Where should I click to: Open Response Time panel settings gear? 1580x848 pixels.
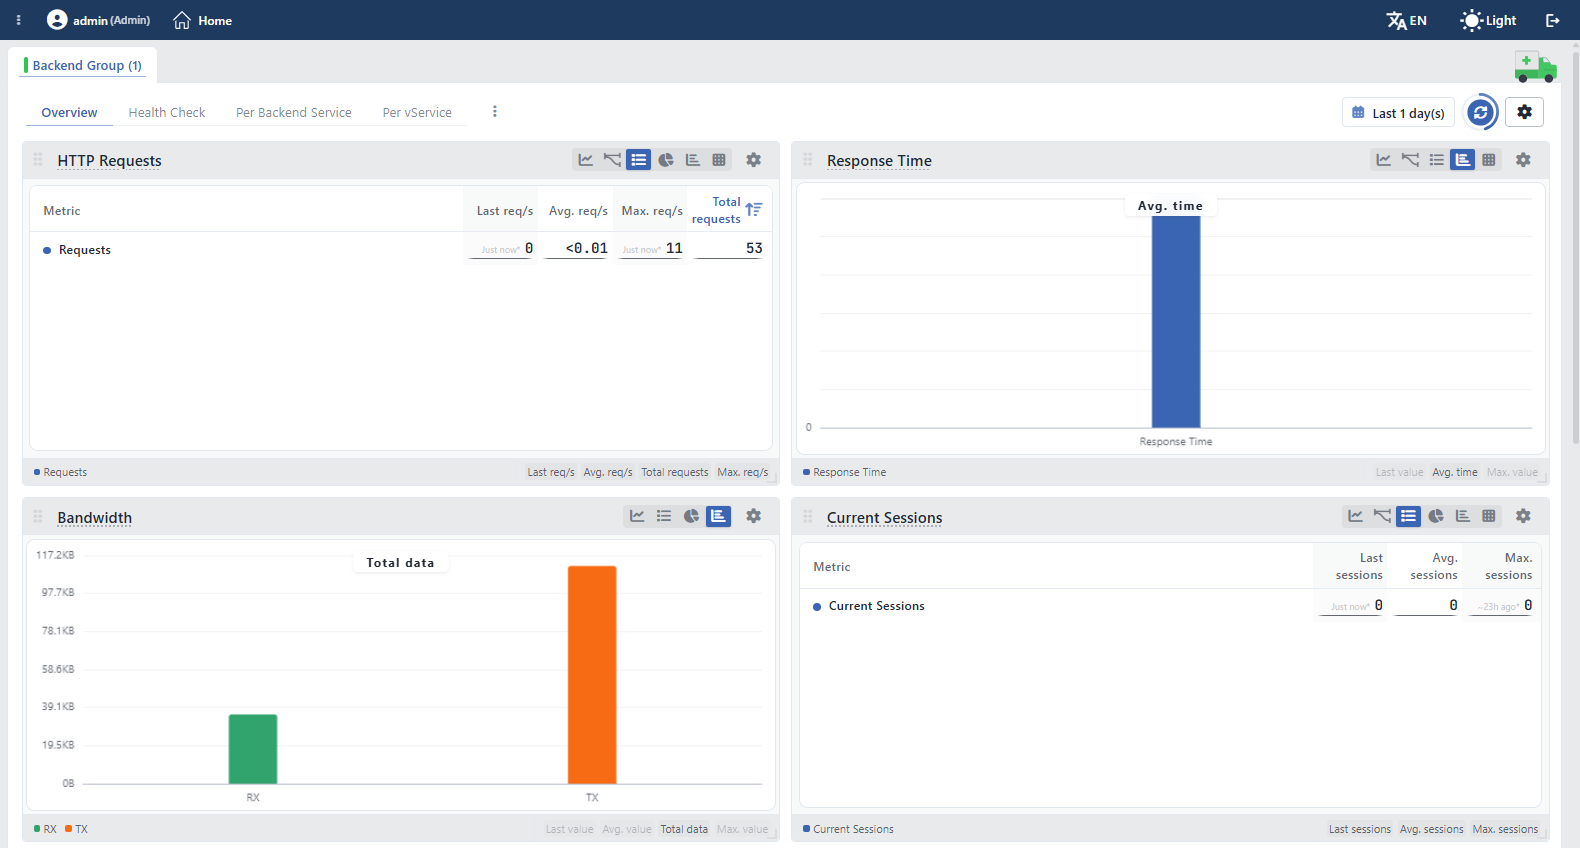(x=1523, y=160)
